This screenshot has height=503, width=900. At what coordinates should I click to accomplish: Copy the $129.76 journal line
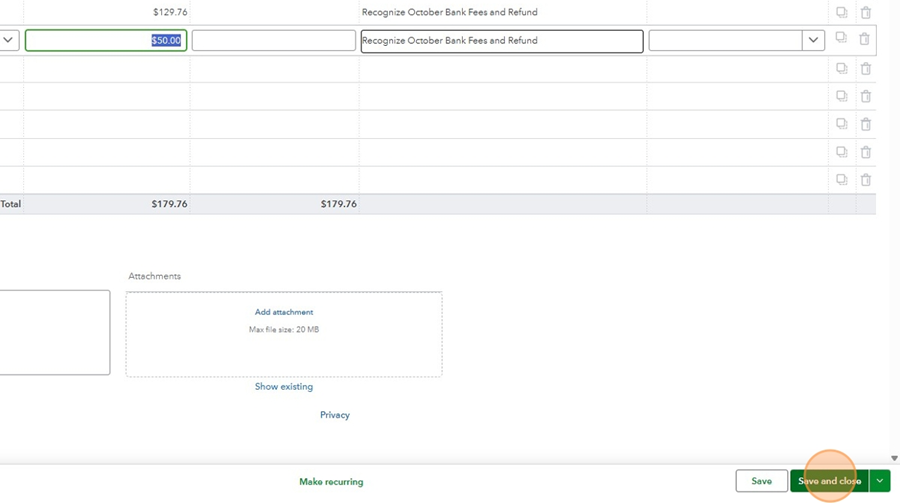pos(841,13)
